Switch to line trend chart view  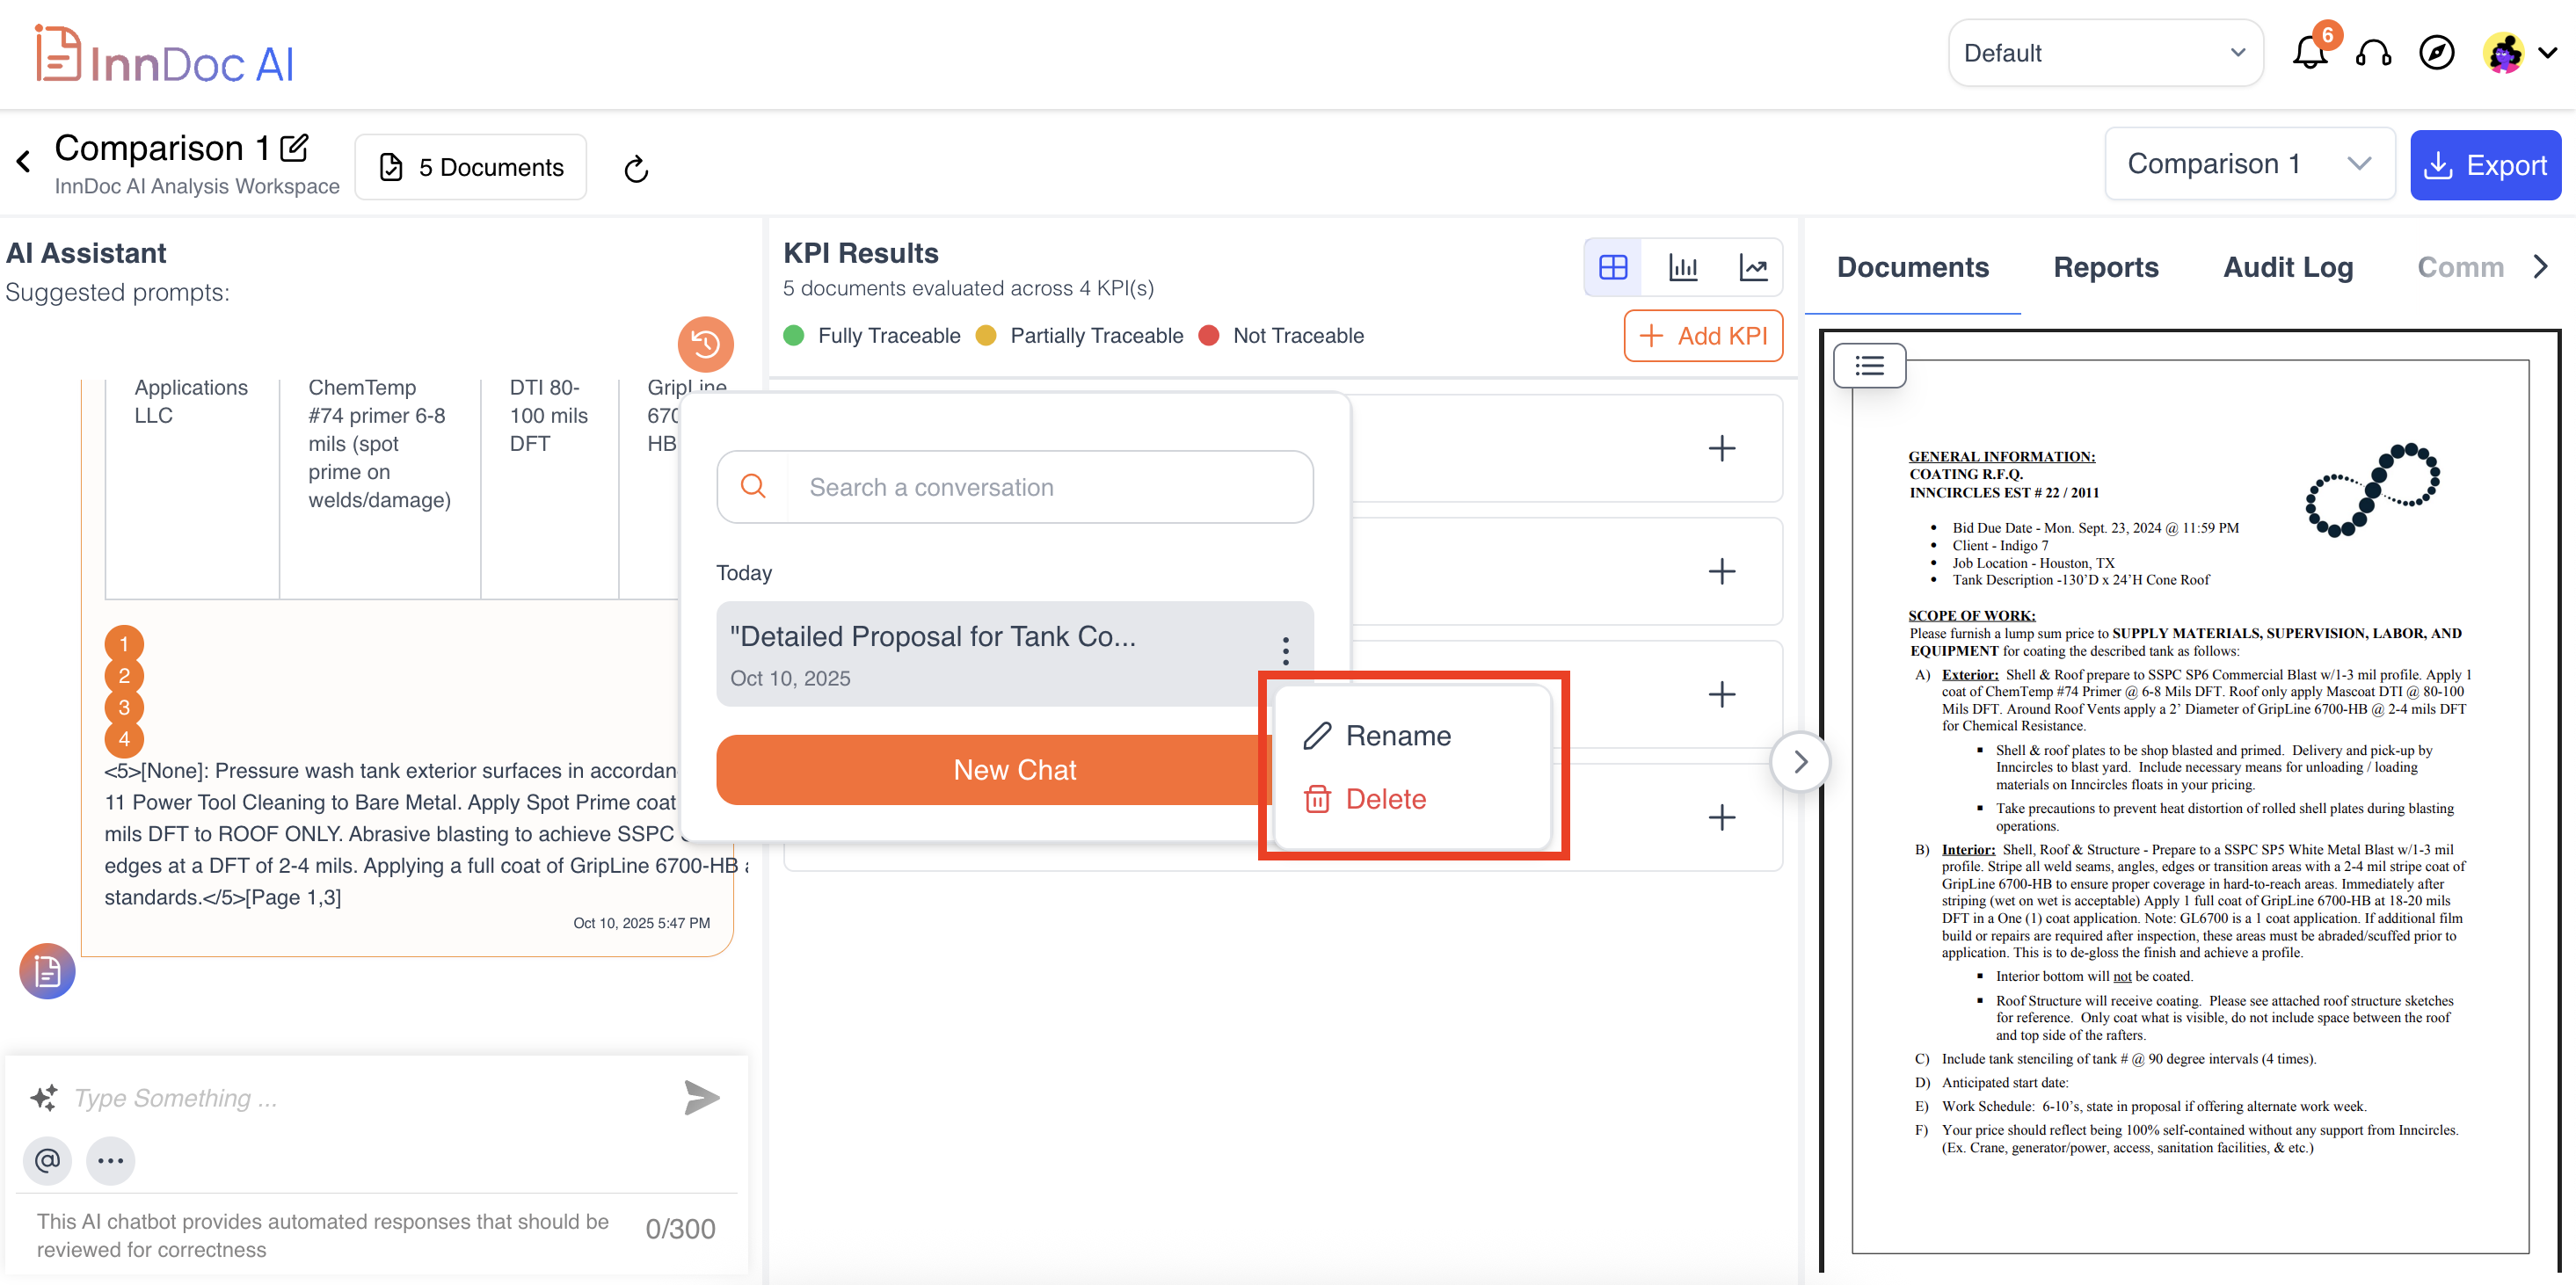(1753, 267)
